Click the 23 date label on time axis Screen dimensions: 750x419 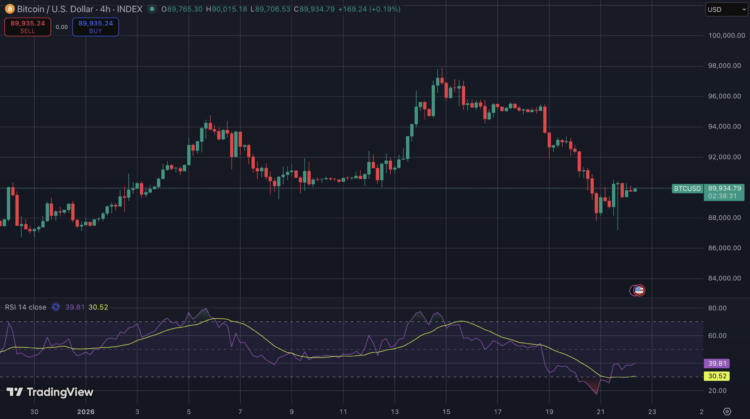(652, 411)
